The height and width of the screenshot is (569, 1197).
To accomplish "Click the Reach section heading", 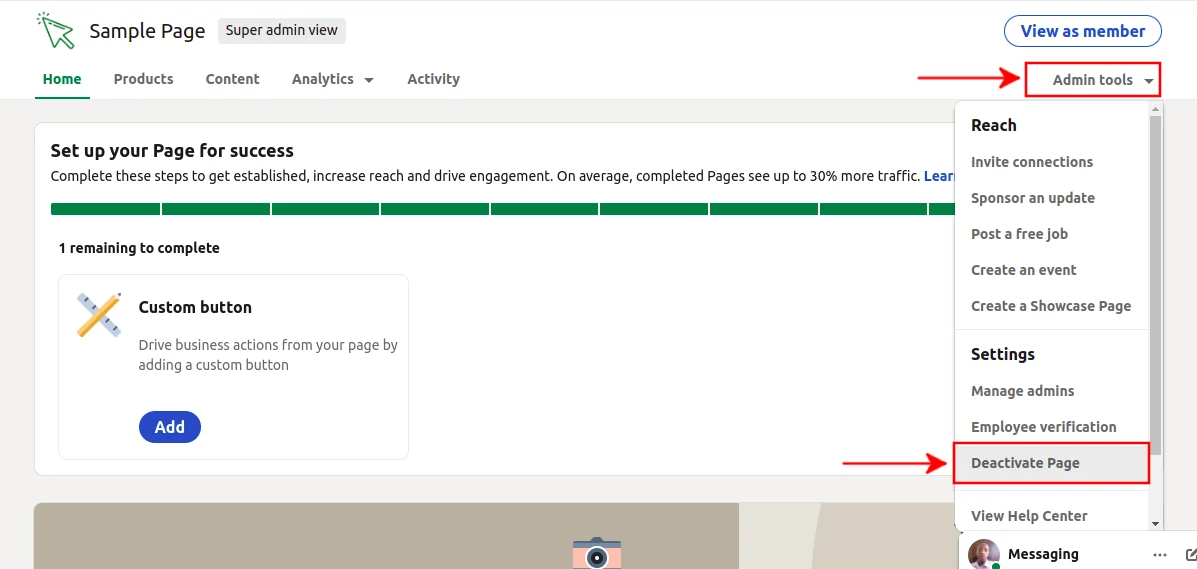I will click(993, 125).
